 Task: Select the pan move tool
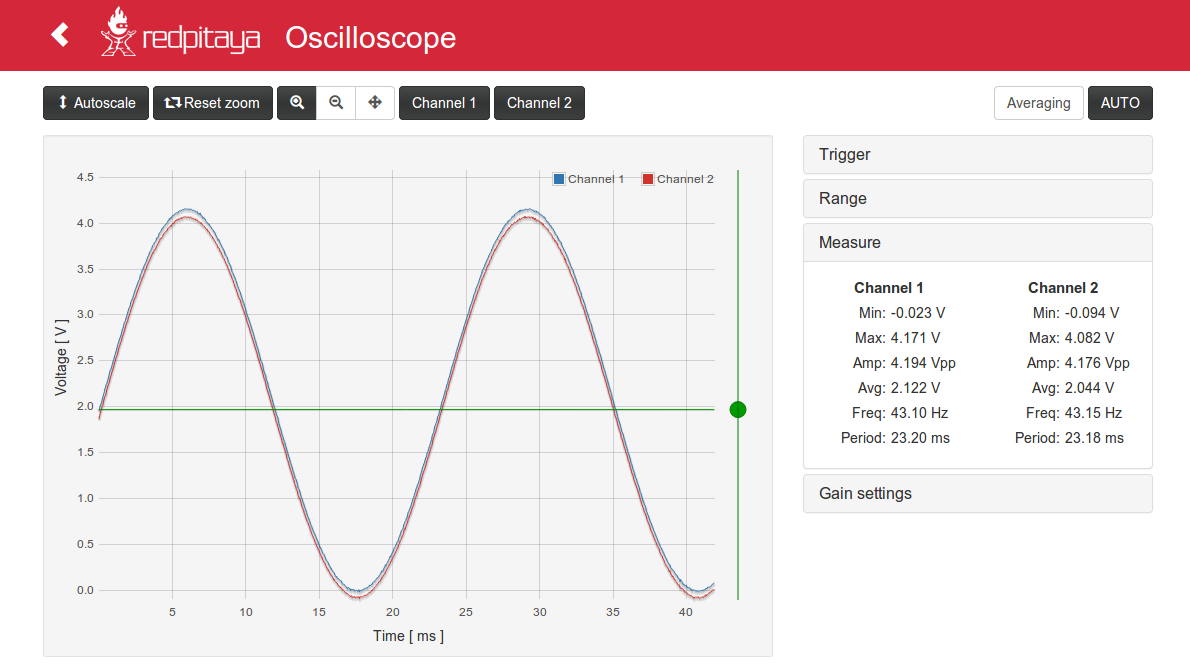point(375,103)
